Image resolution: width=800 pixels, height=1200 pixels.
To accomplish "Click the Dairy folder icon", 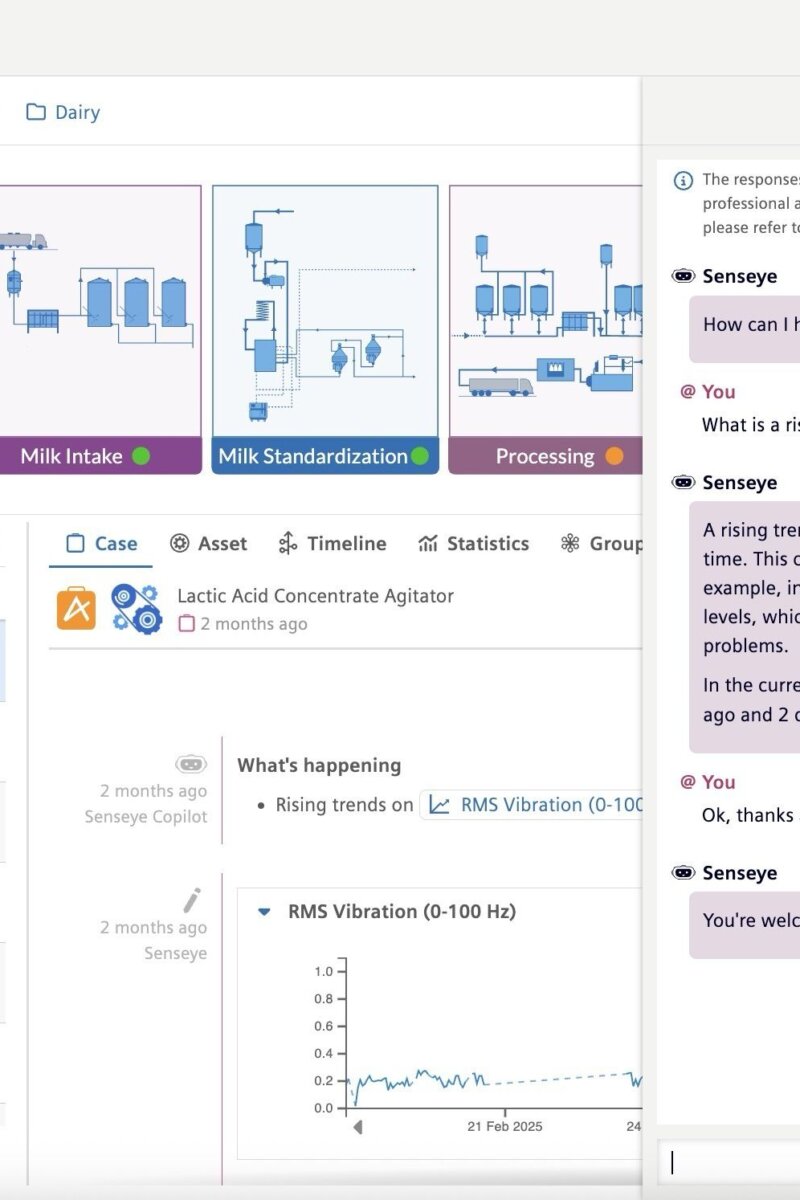I will click(36, 112).
